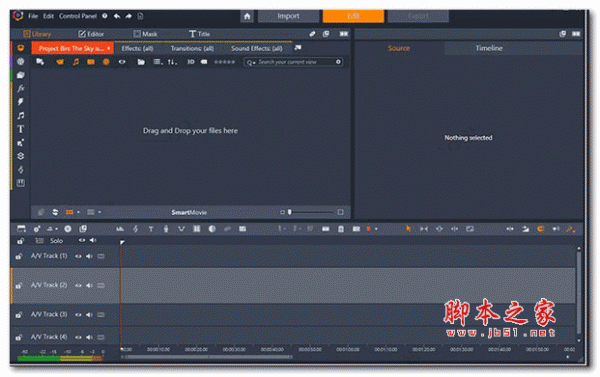The image size is (600, 377).
Task: Click the audio filter note icon in the library toolbar
Action: point(76,62)
